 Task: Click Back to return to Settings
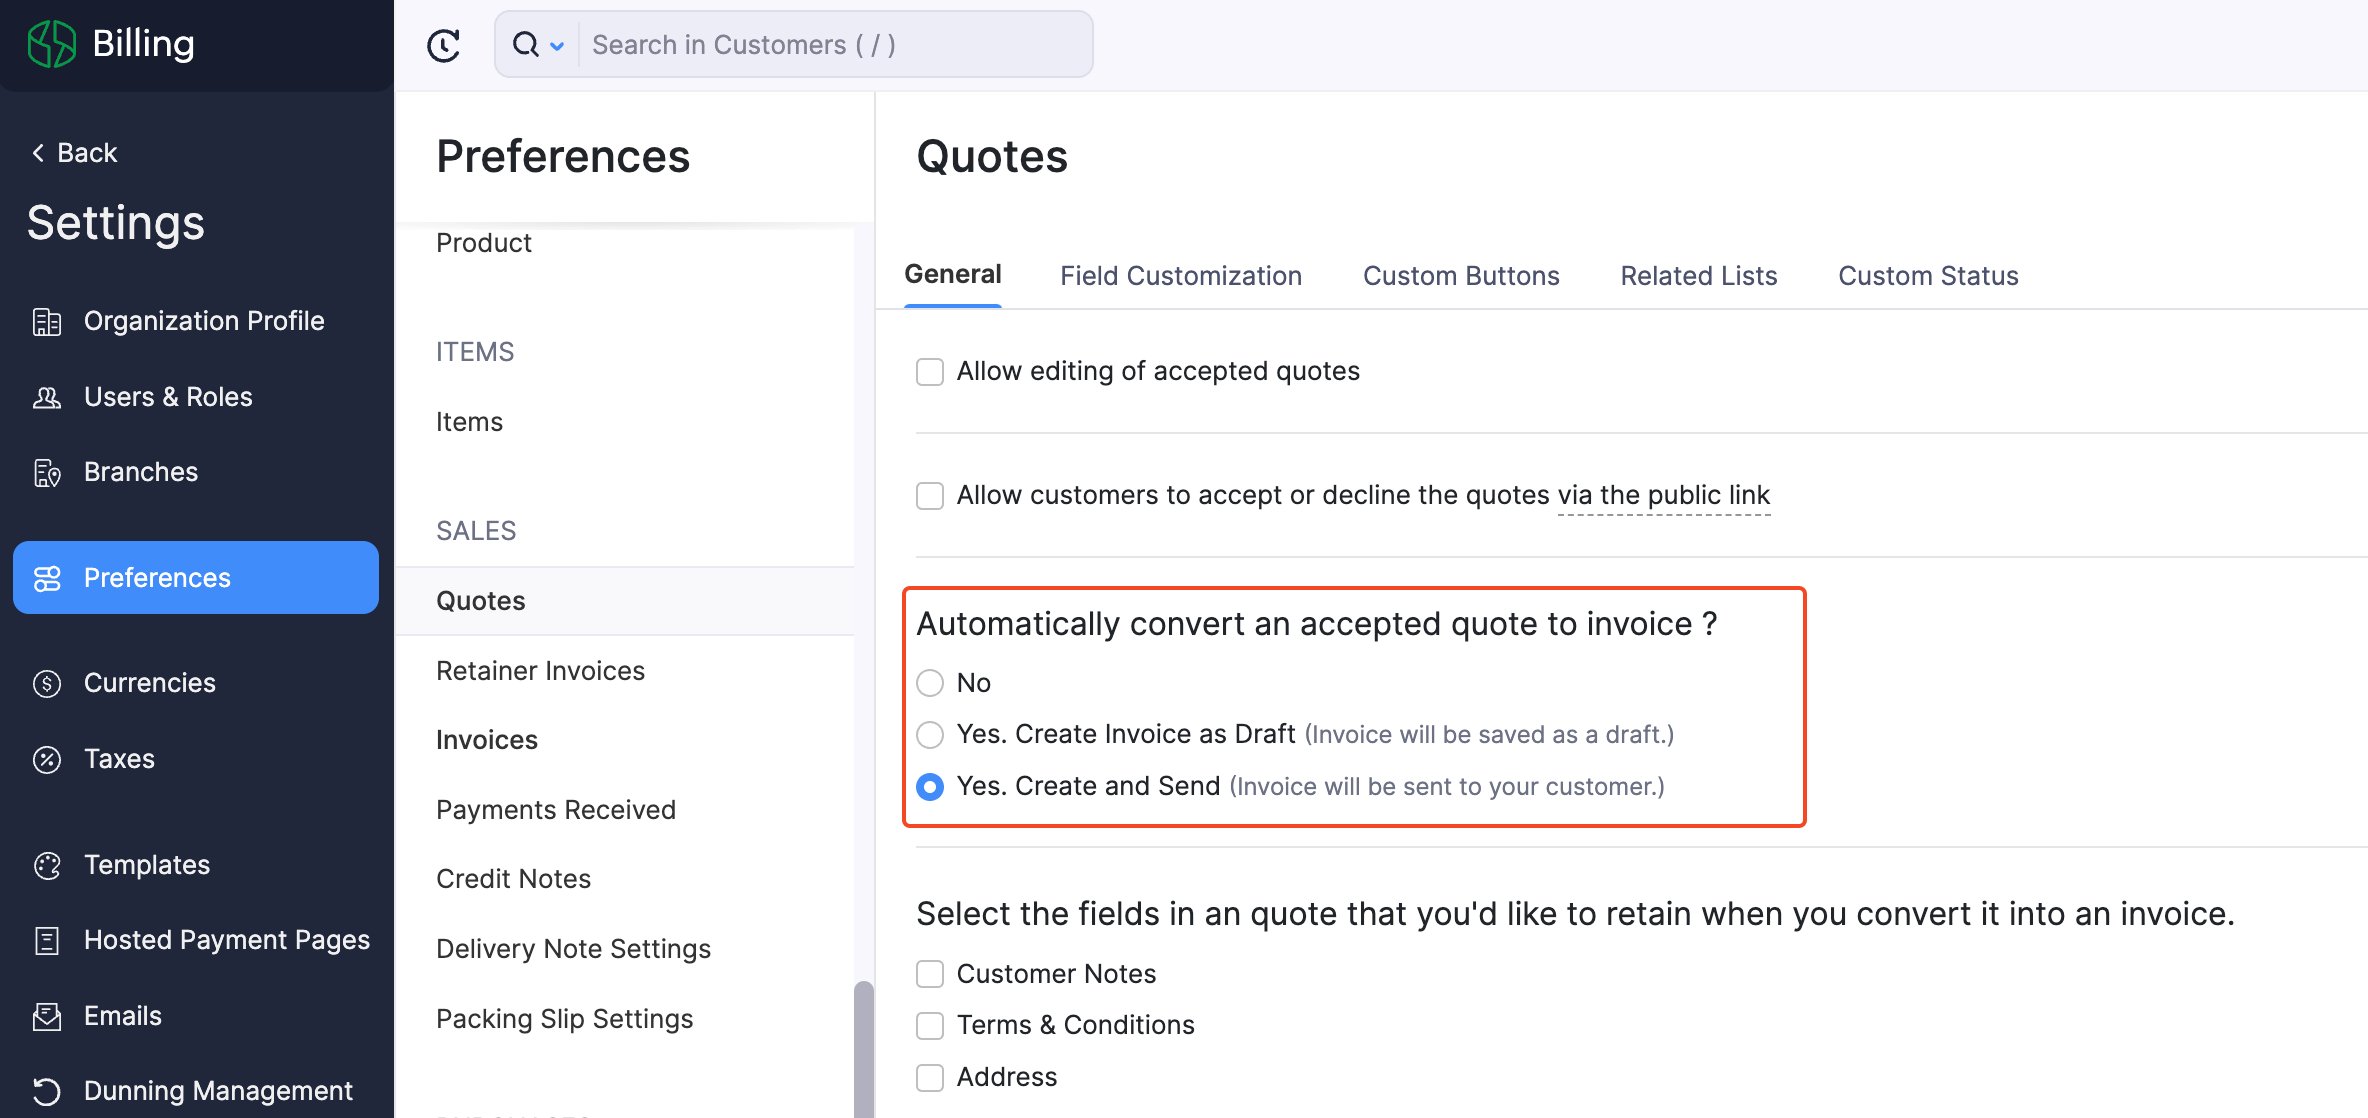[x=73, y=152]
